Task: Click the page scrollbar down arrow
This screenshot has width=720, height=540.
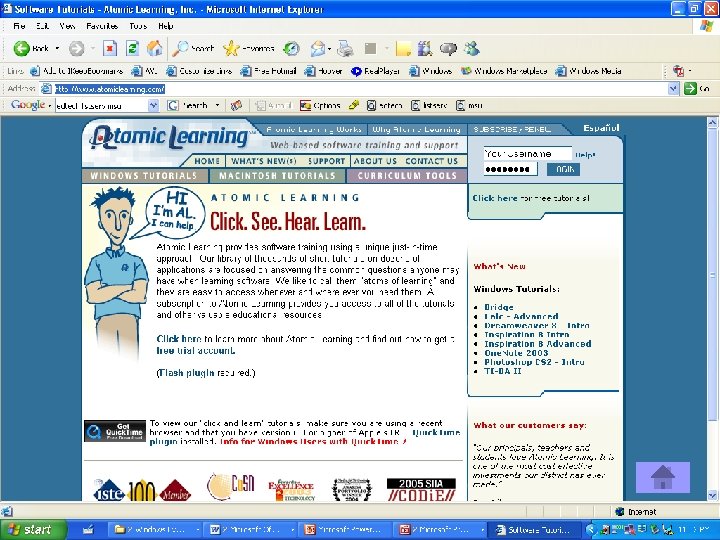Action: 712,495
